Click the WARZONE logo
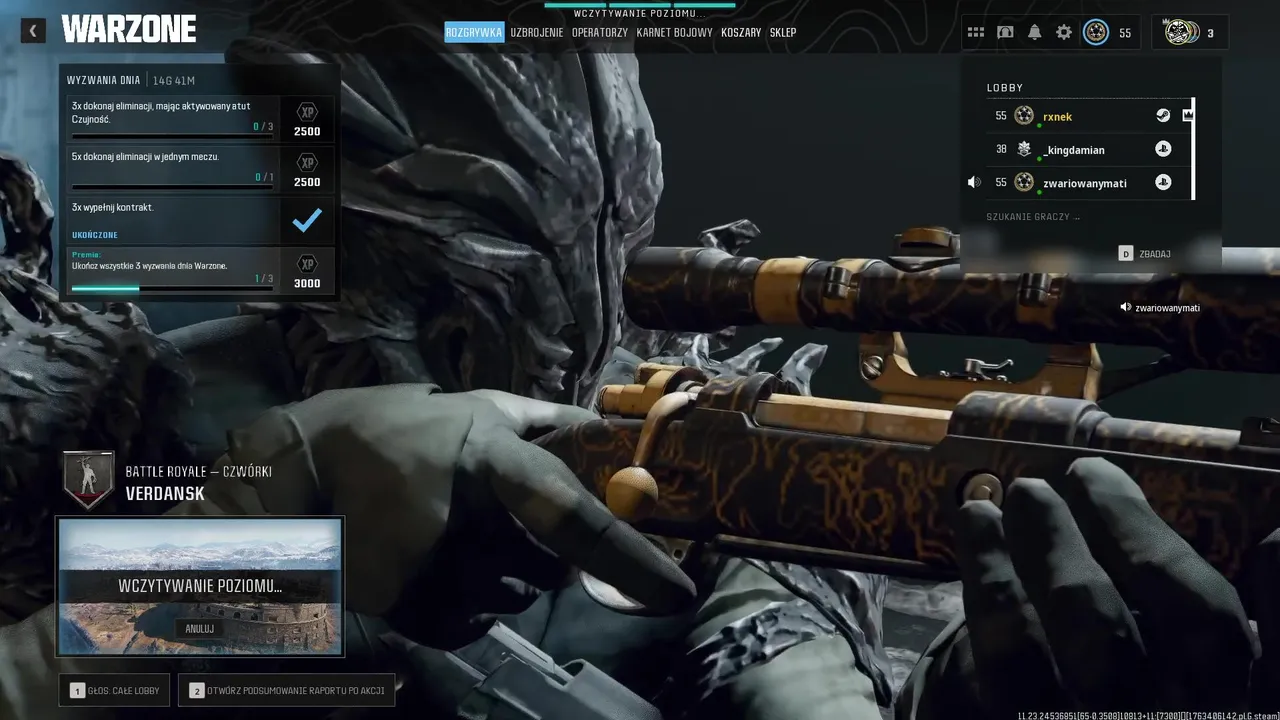 pyautogui.click(x=128, y=30)
